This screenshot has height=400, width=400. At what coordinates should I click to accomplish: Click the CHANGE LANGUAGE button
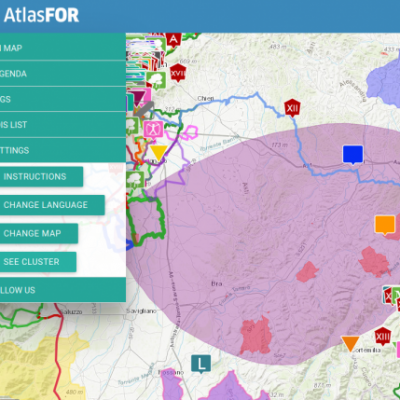tap(52, 205)
